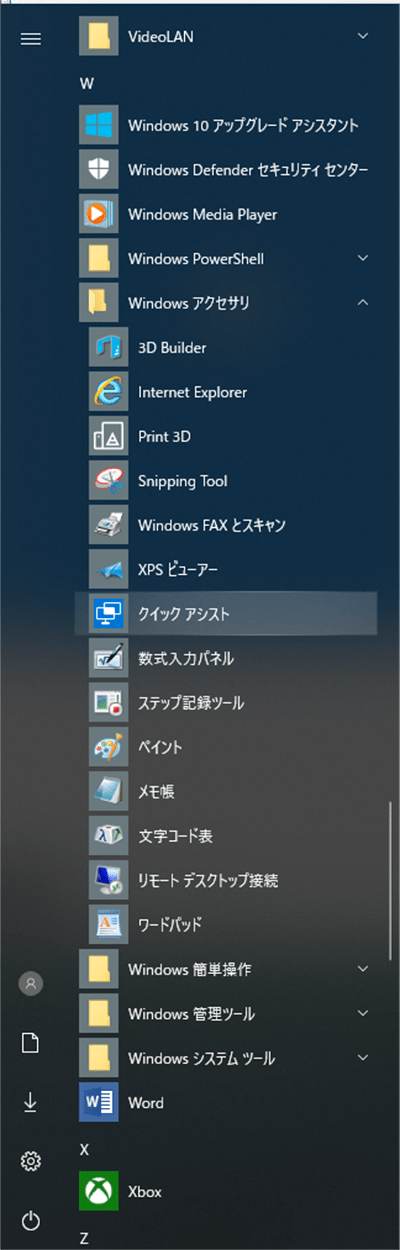
Task: Open the hamburger menu at top
Action: click(x=31, y=38)
